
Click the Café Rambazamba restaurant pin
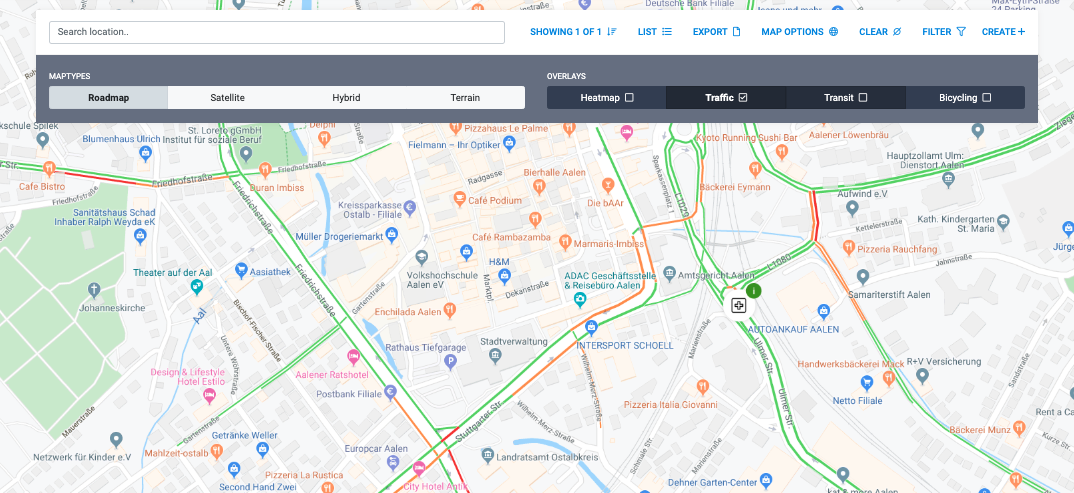pyautogui.click(x=536, y=219)
